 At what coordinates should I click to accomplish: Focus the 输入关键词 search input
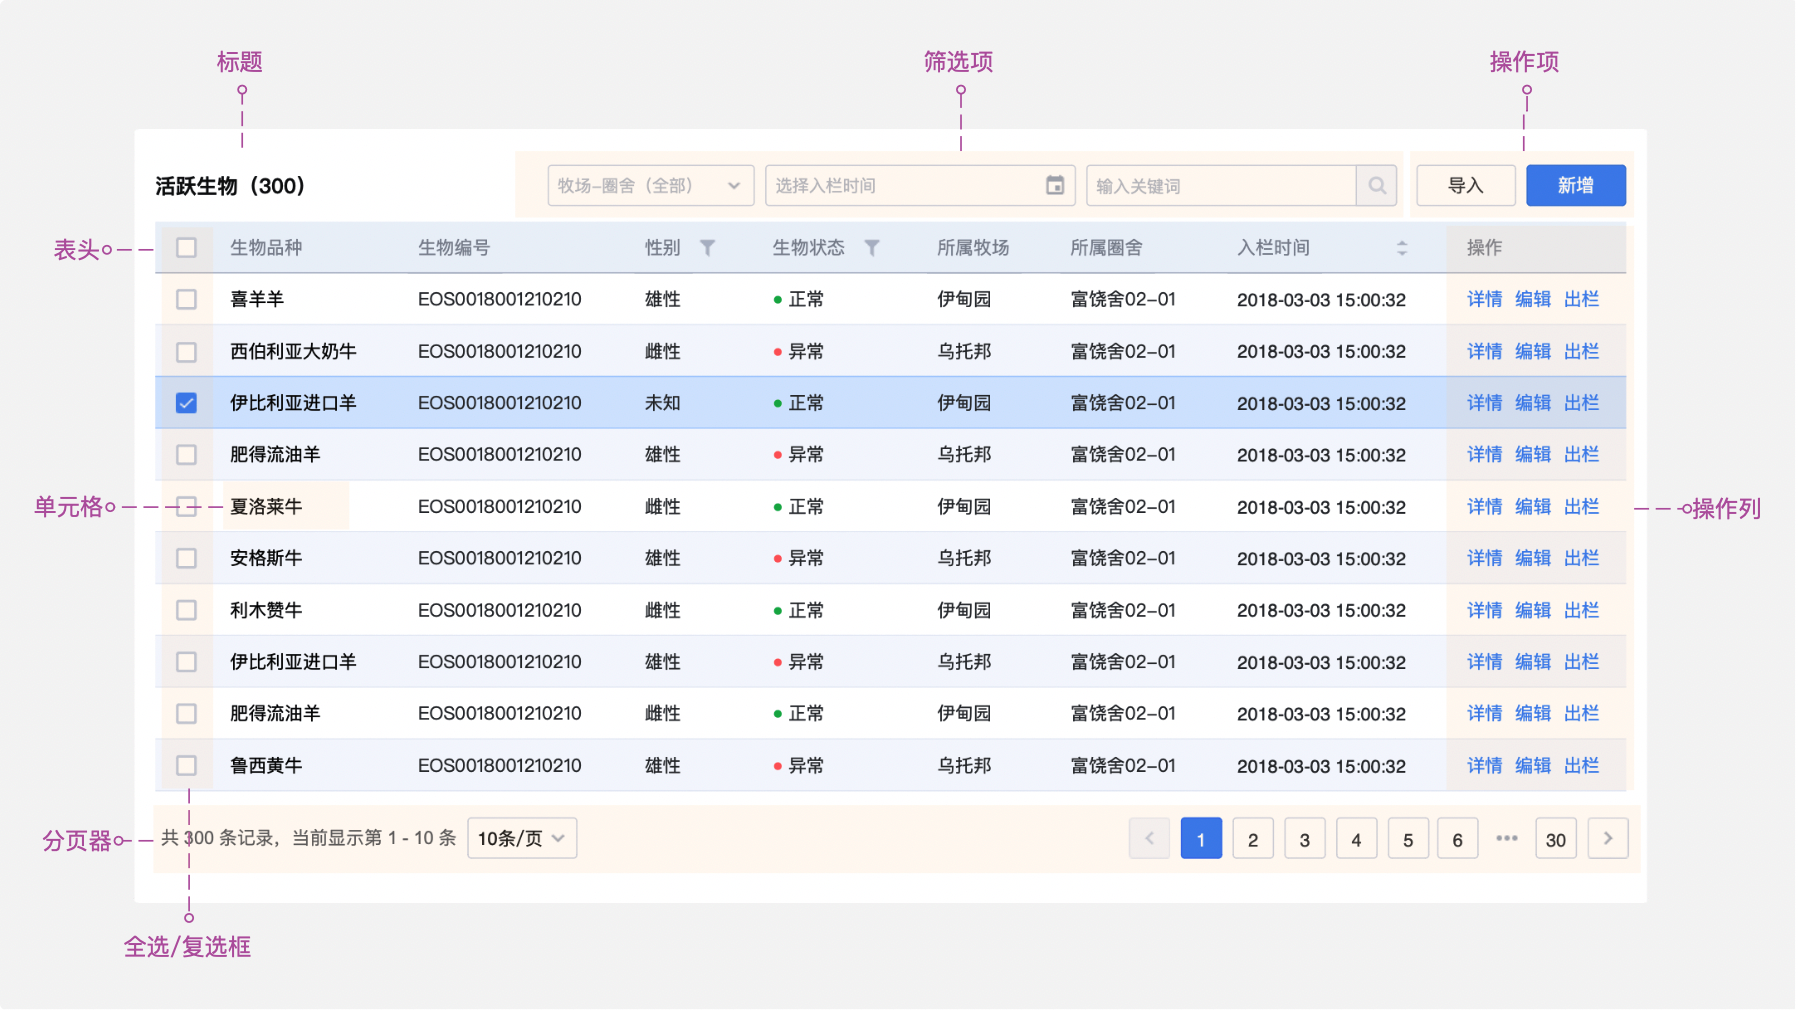click(x=1220, y=186)
